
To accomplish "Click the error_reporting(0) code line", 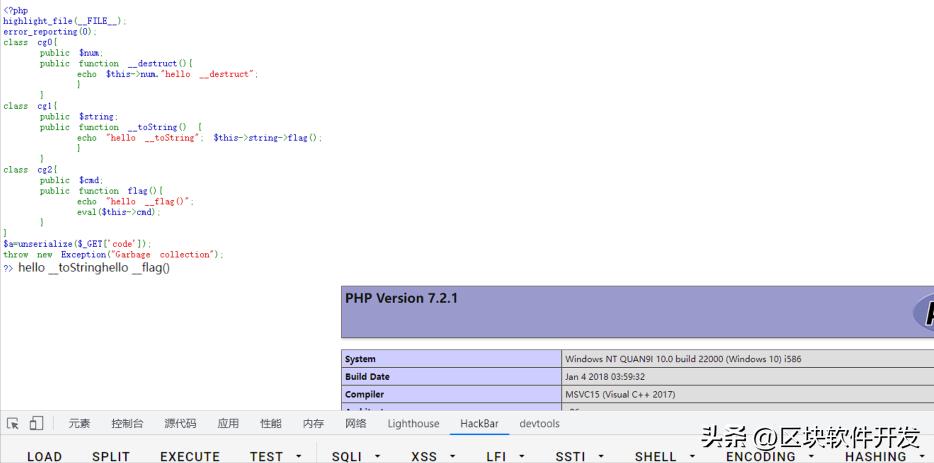I will [x=49, y=32].
